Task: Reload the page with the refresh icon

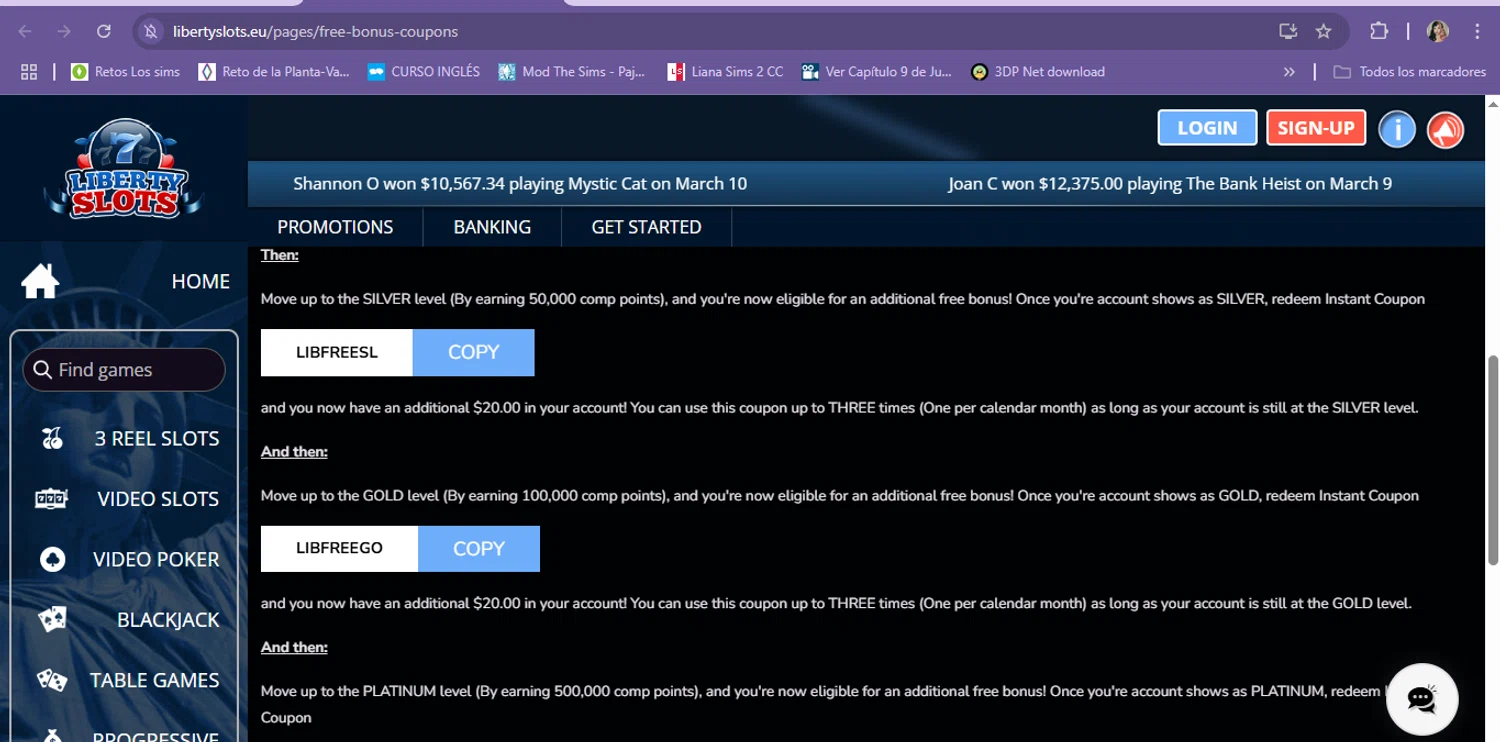Action: (104, 31)
